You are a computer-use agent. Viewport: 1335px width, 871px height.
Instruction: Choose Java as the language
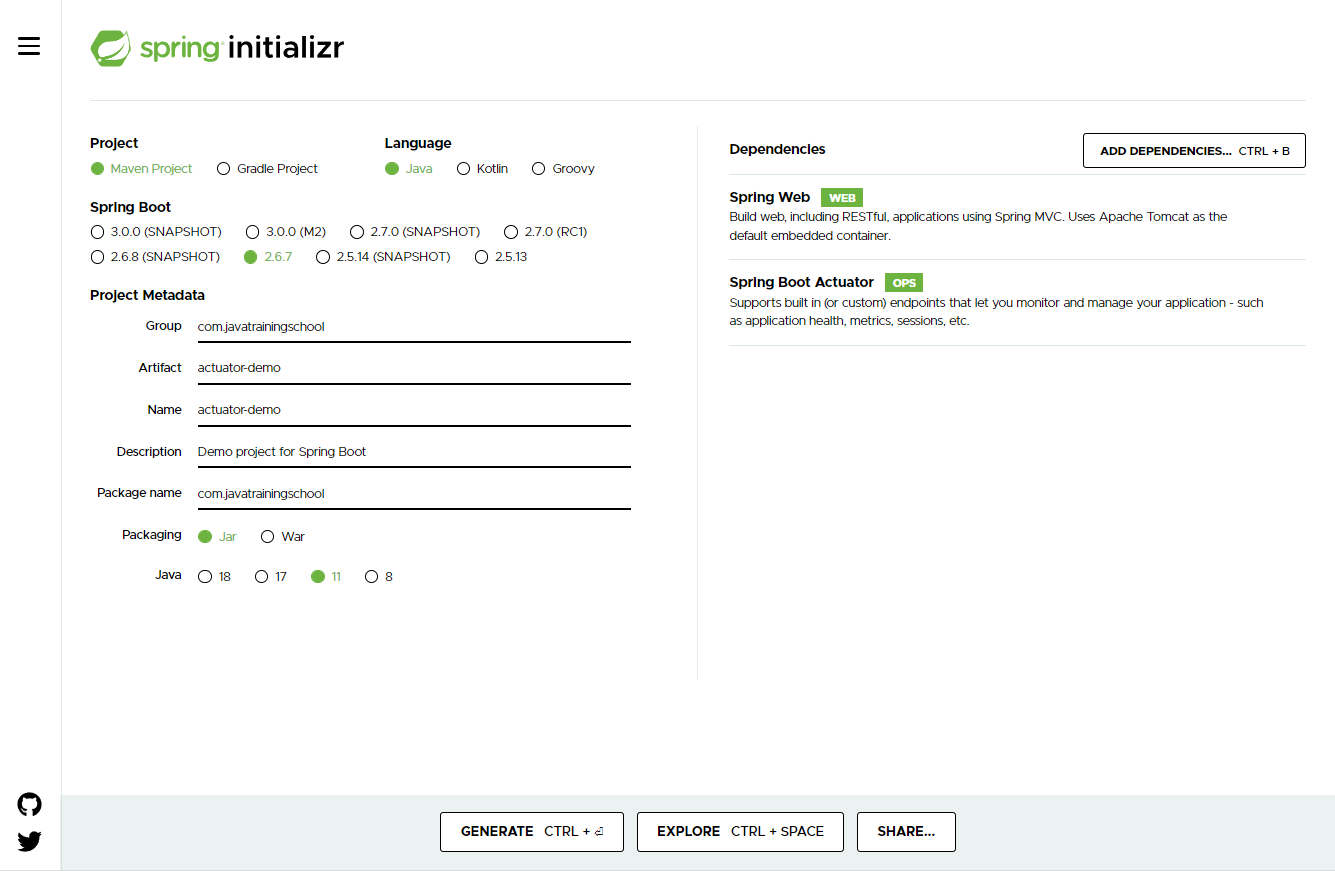tap(409, 169)
